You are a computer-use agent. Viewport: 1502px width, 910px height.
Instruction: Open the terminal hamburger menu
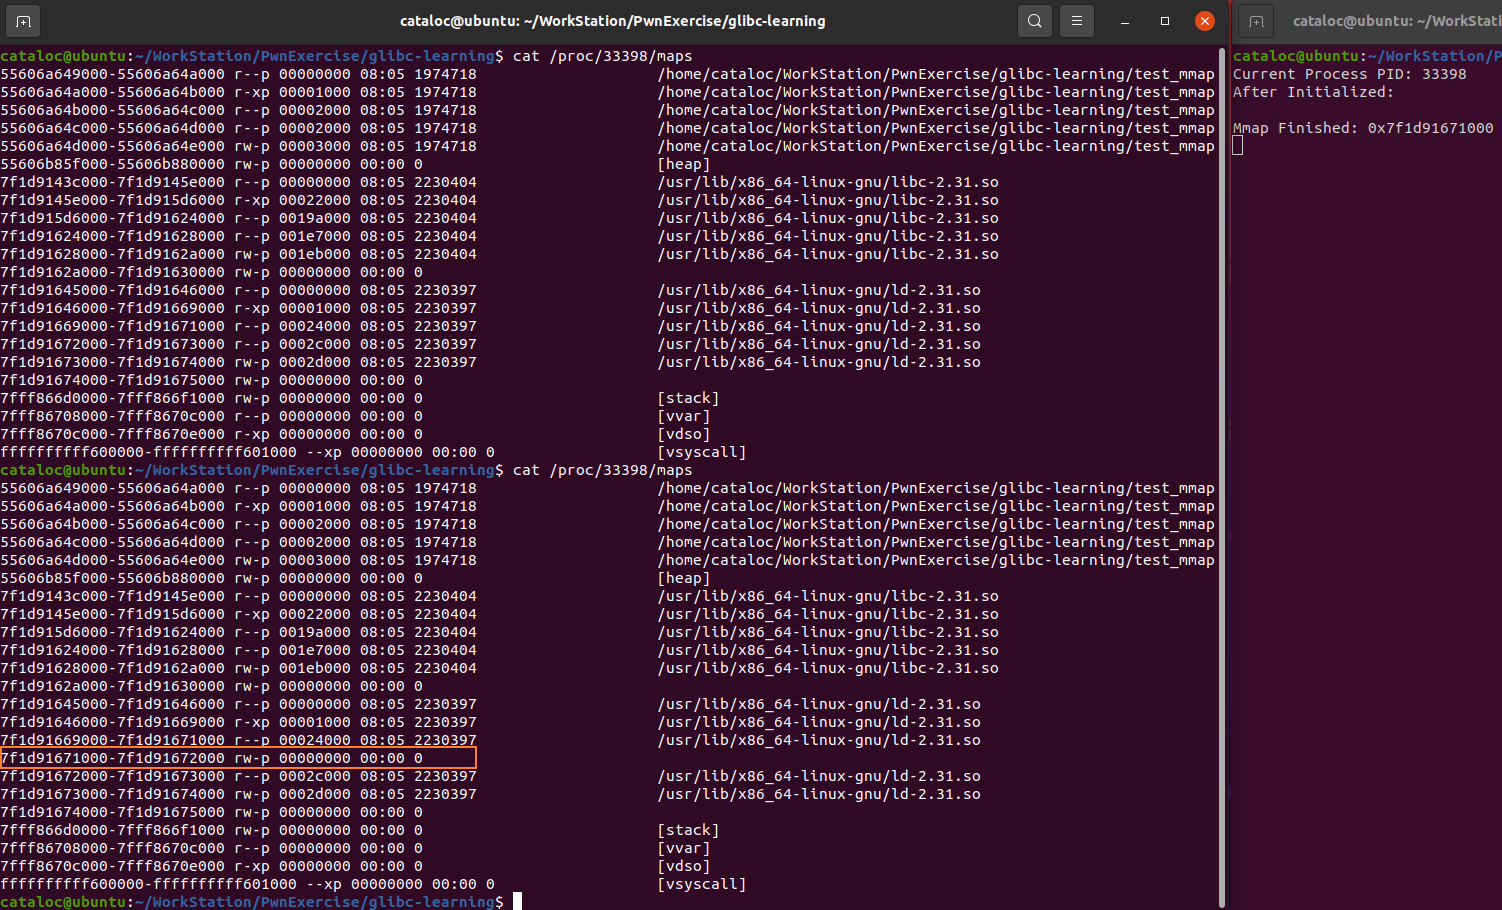(x=1077, y=21)
